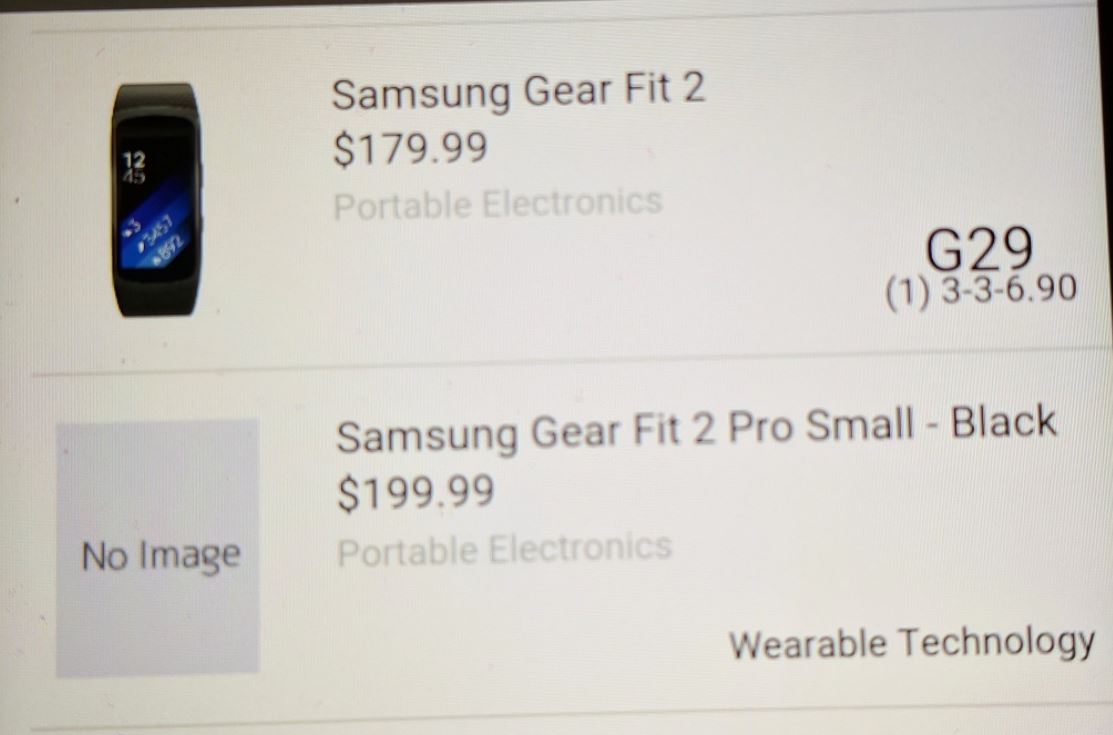Open Samsung Gear Fit 2 Pro Small title
The width and height of the screenshot is (1113, 735).
point(696,428)
